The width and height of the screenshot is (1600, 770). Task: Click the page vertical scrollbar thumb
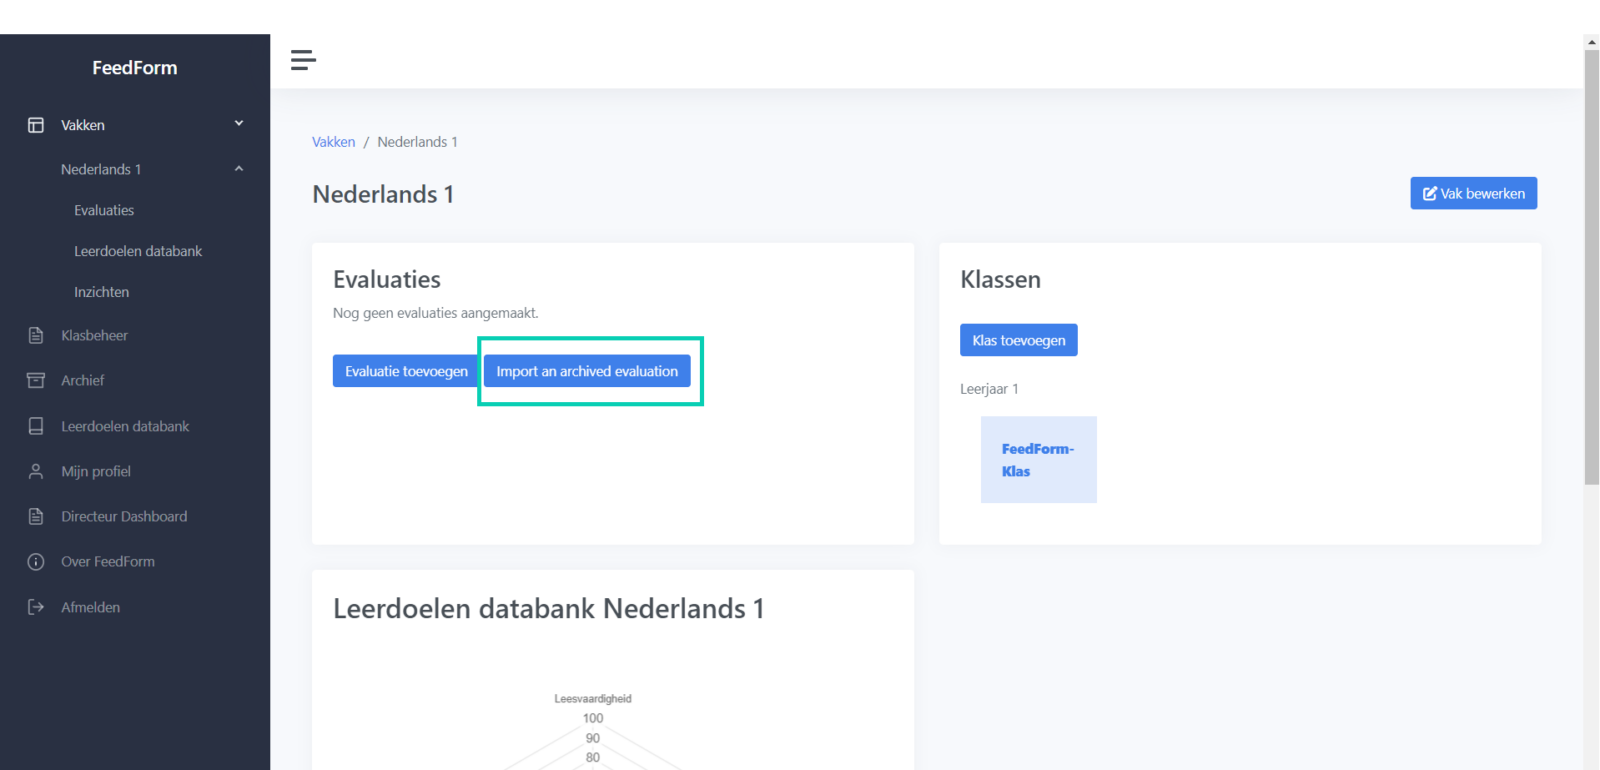[1592, 266]
